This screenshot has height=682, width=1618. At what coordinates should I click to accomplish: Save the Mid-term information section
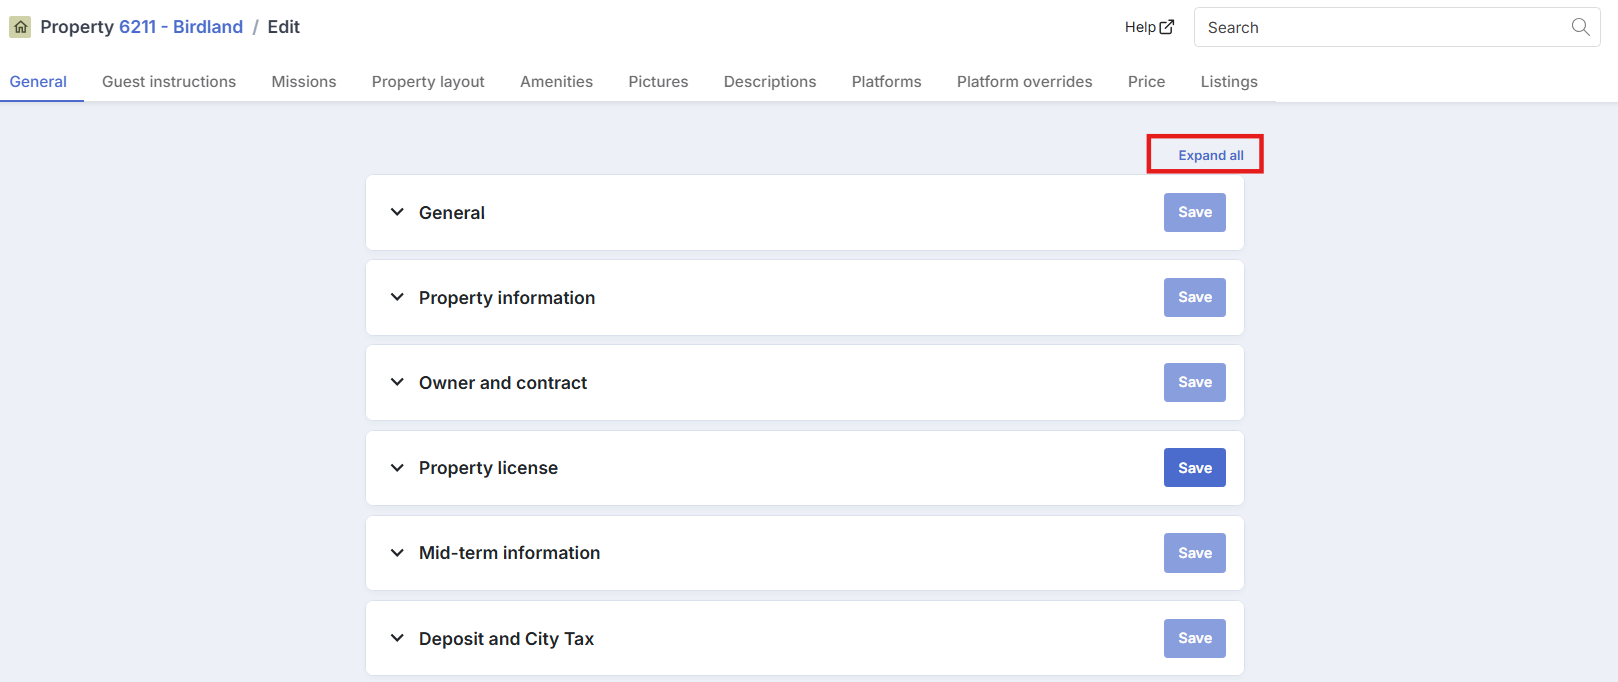[x=1195, y=553]
